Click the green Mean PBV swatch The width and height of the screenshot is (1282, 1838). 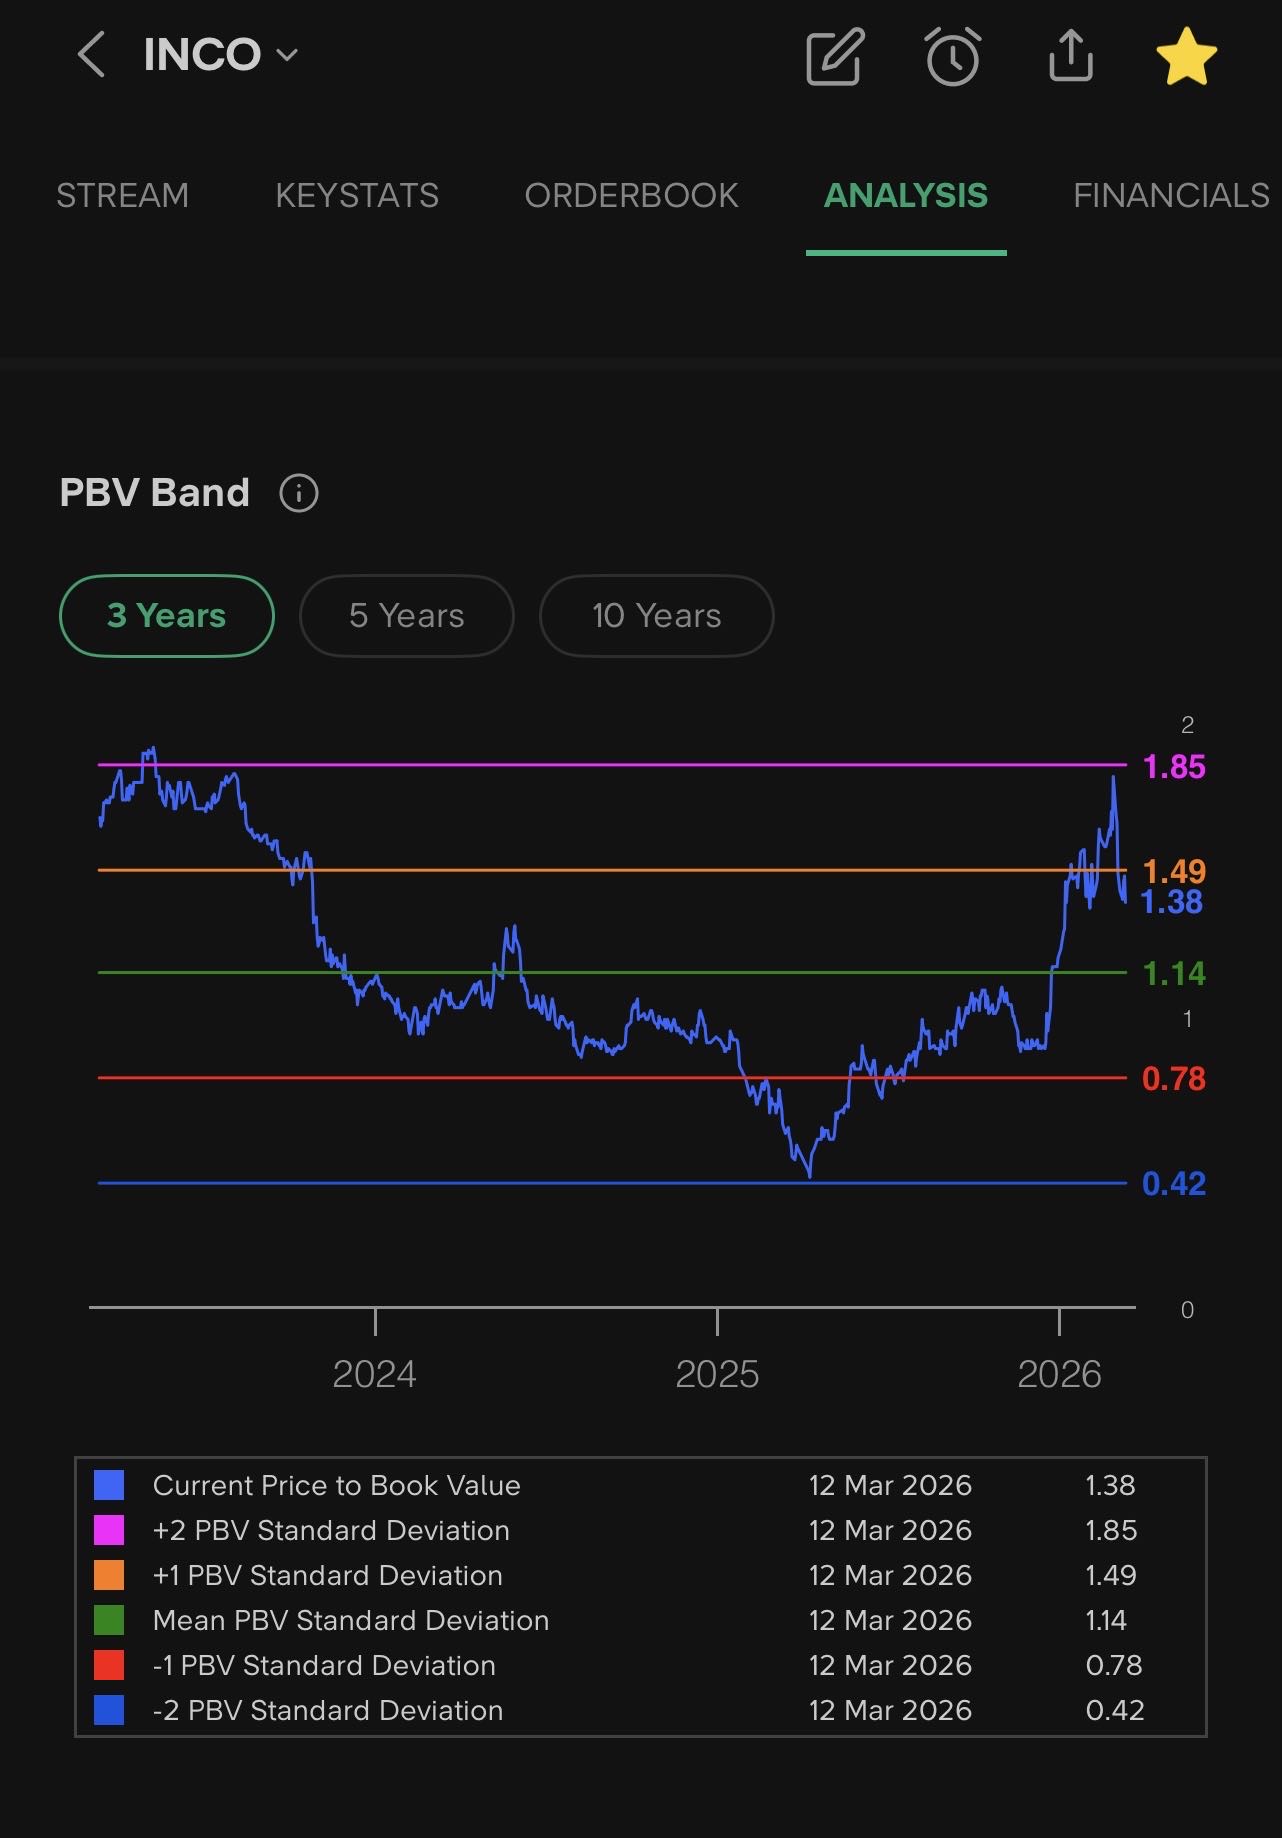109,1620
